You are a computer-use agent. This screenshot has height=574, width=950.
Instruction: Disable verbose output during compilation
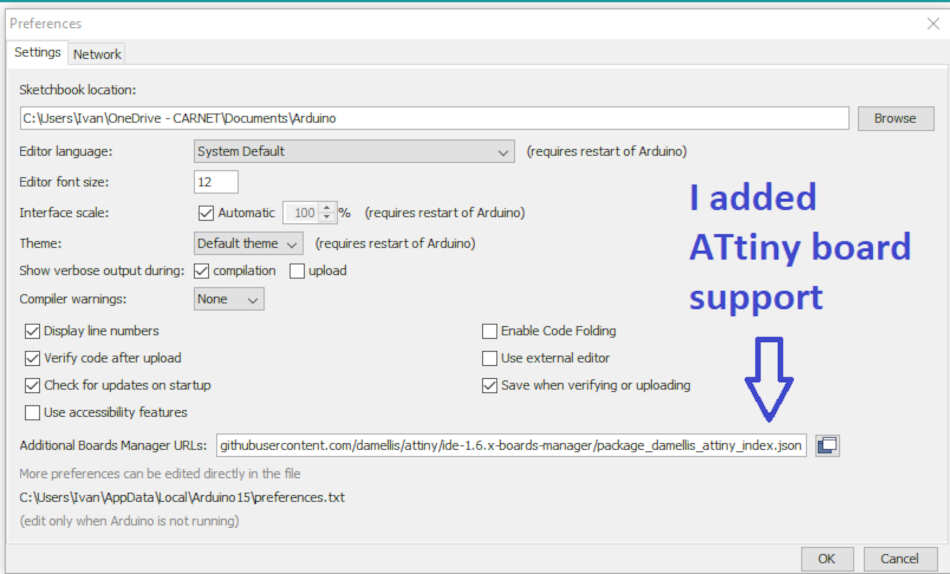pos(202,271)
